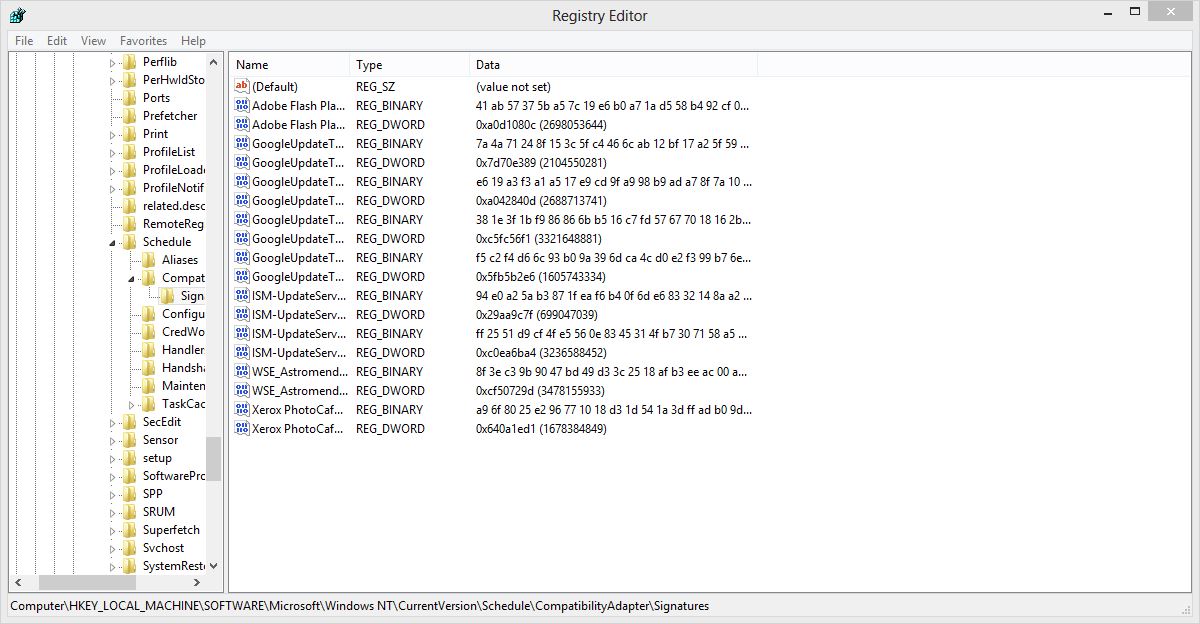The width and height of the screenshot is (1200, 624).
Task: Open the View menu
Action: [x=93, y=41]
